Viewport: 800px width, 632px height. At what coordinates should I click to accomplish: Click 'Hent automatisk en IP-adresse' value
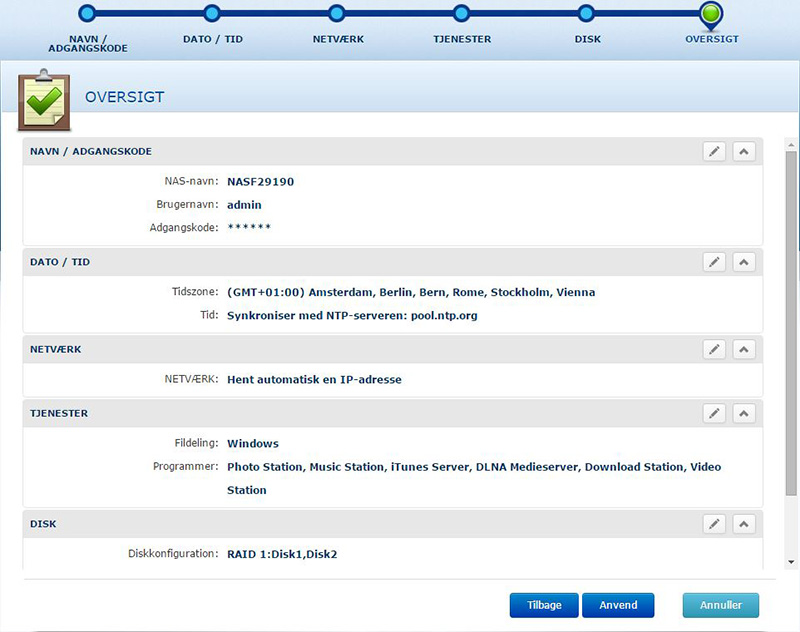(x=314, y=380)
